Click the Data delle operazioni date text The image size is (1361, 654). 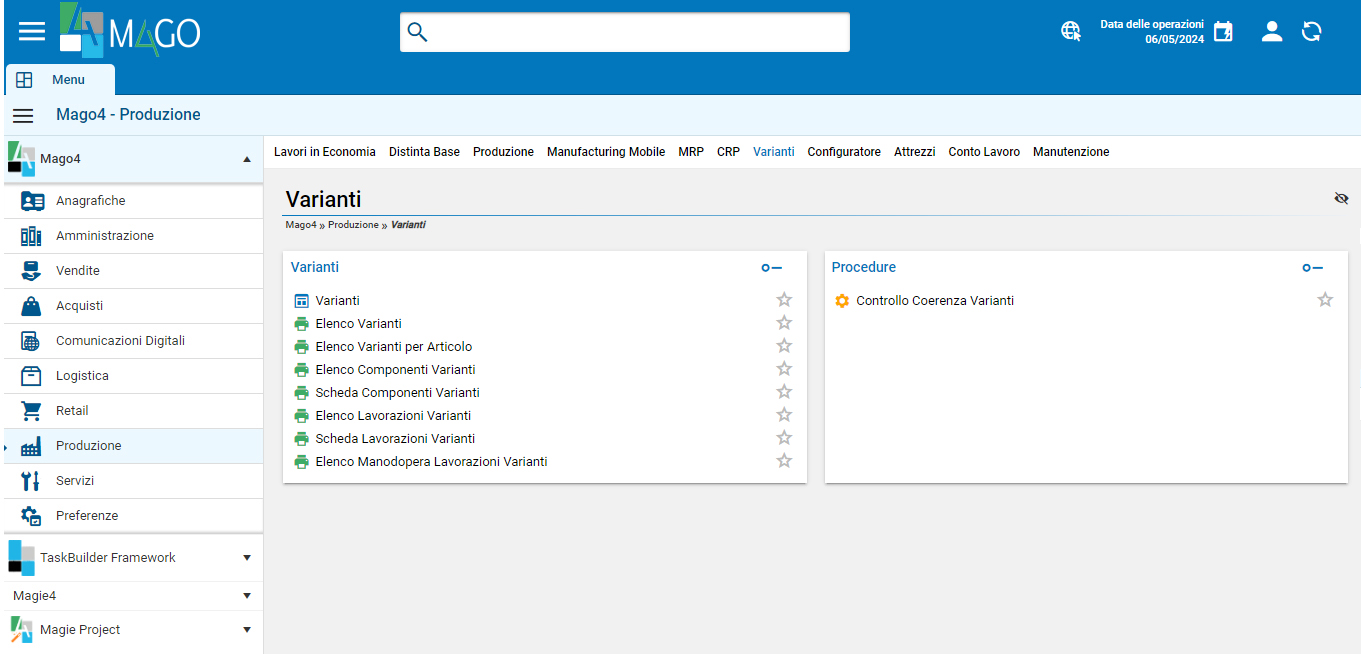point(1152,32)
